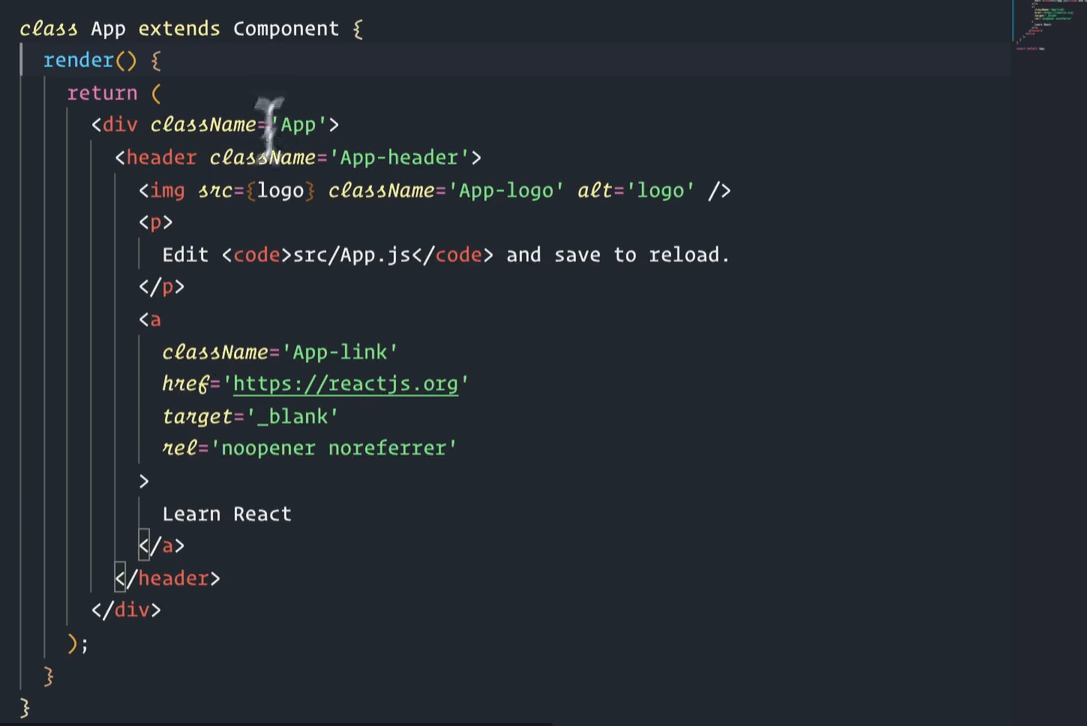Click the return keyword
Screen dimensions: 1087x726
coord(102,93)
